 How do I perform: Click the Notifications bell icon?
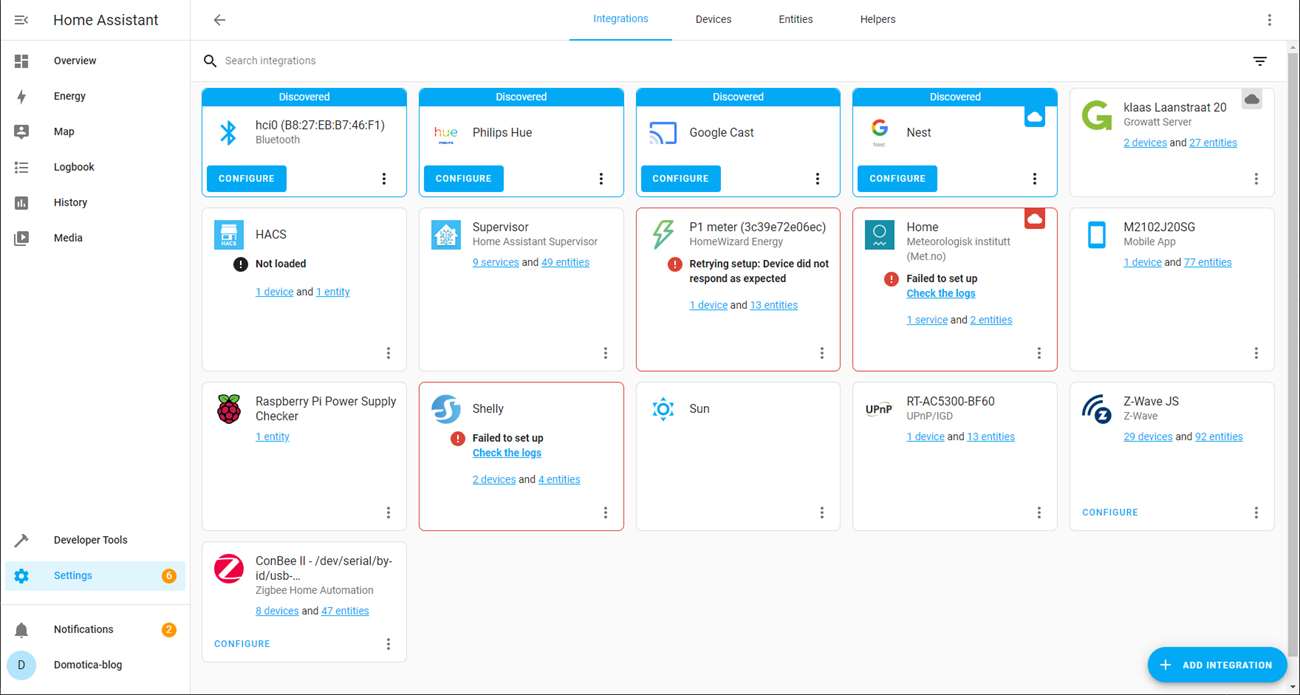pos(21,630)
